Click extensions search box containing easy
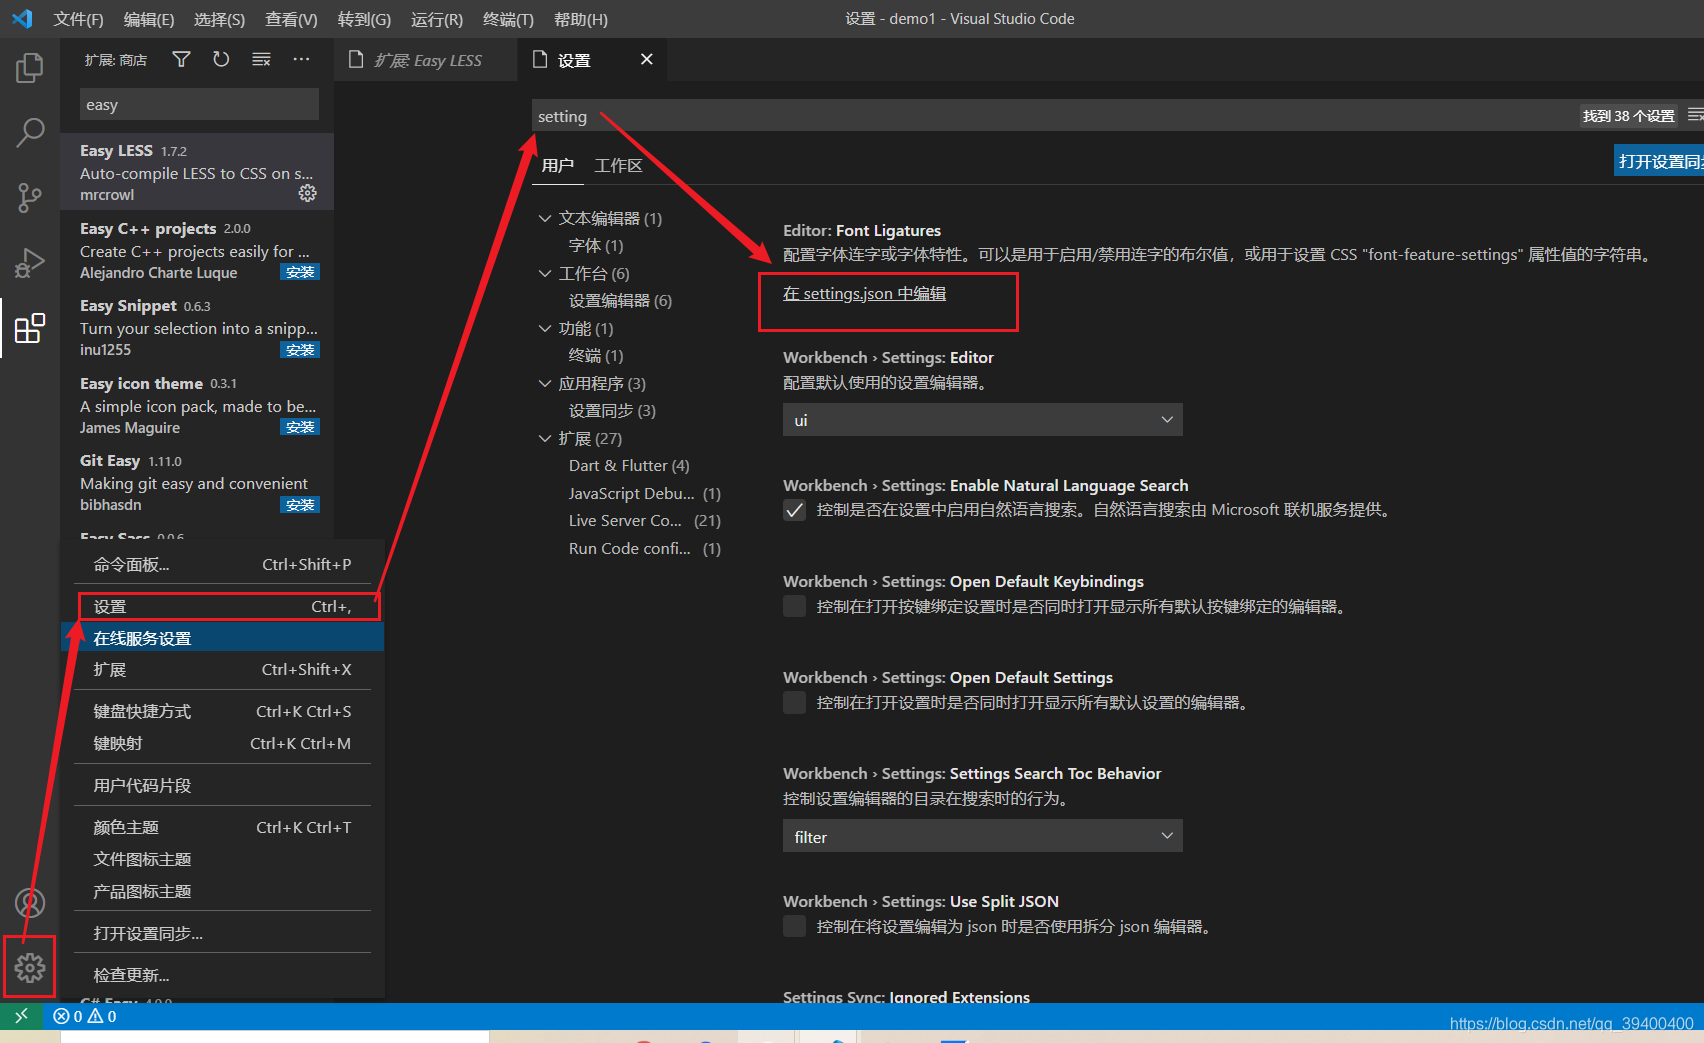1704x1043 pixels. (199, 104)
